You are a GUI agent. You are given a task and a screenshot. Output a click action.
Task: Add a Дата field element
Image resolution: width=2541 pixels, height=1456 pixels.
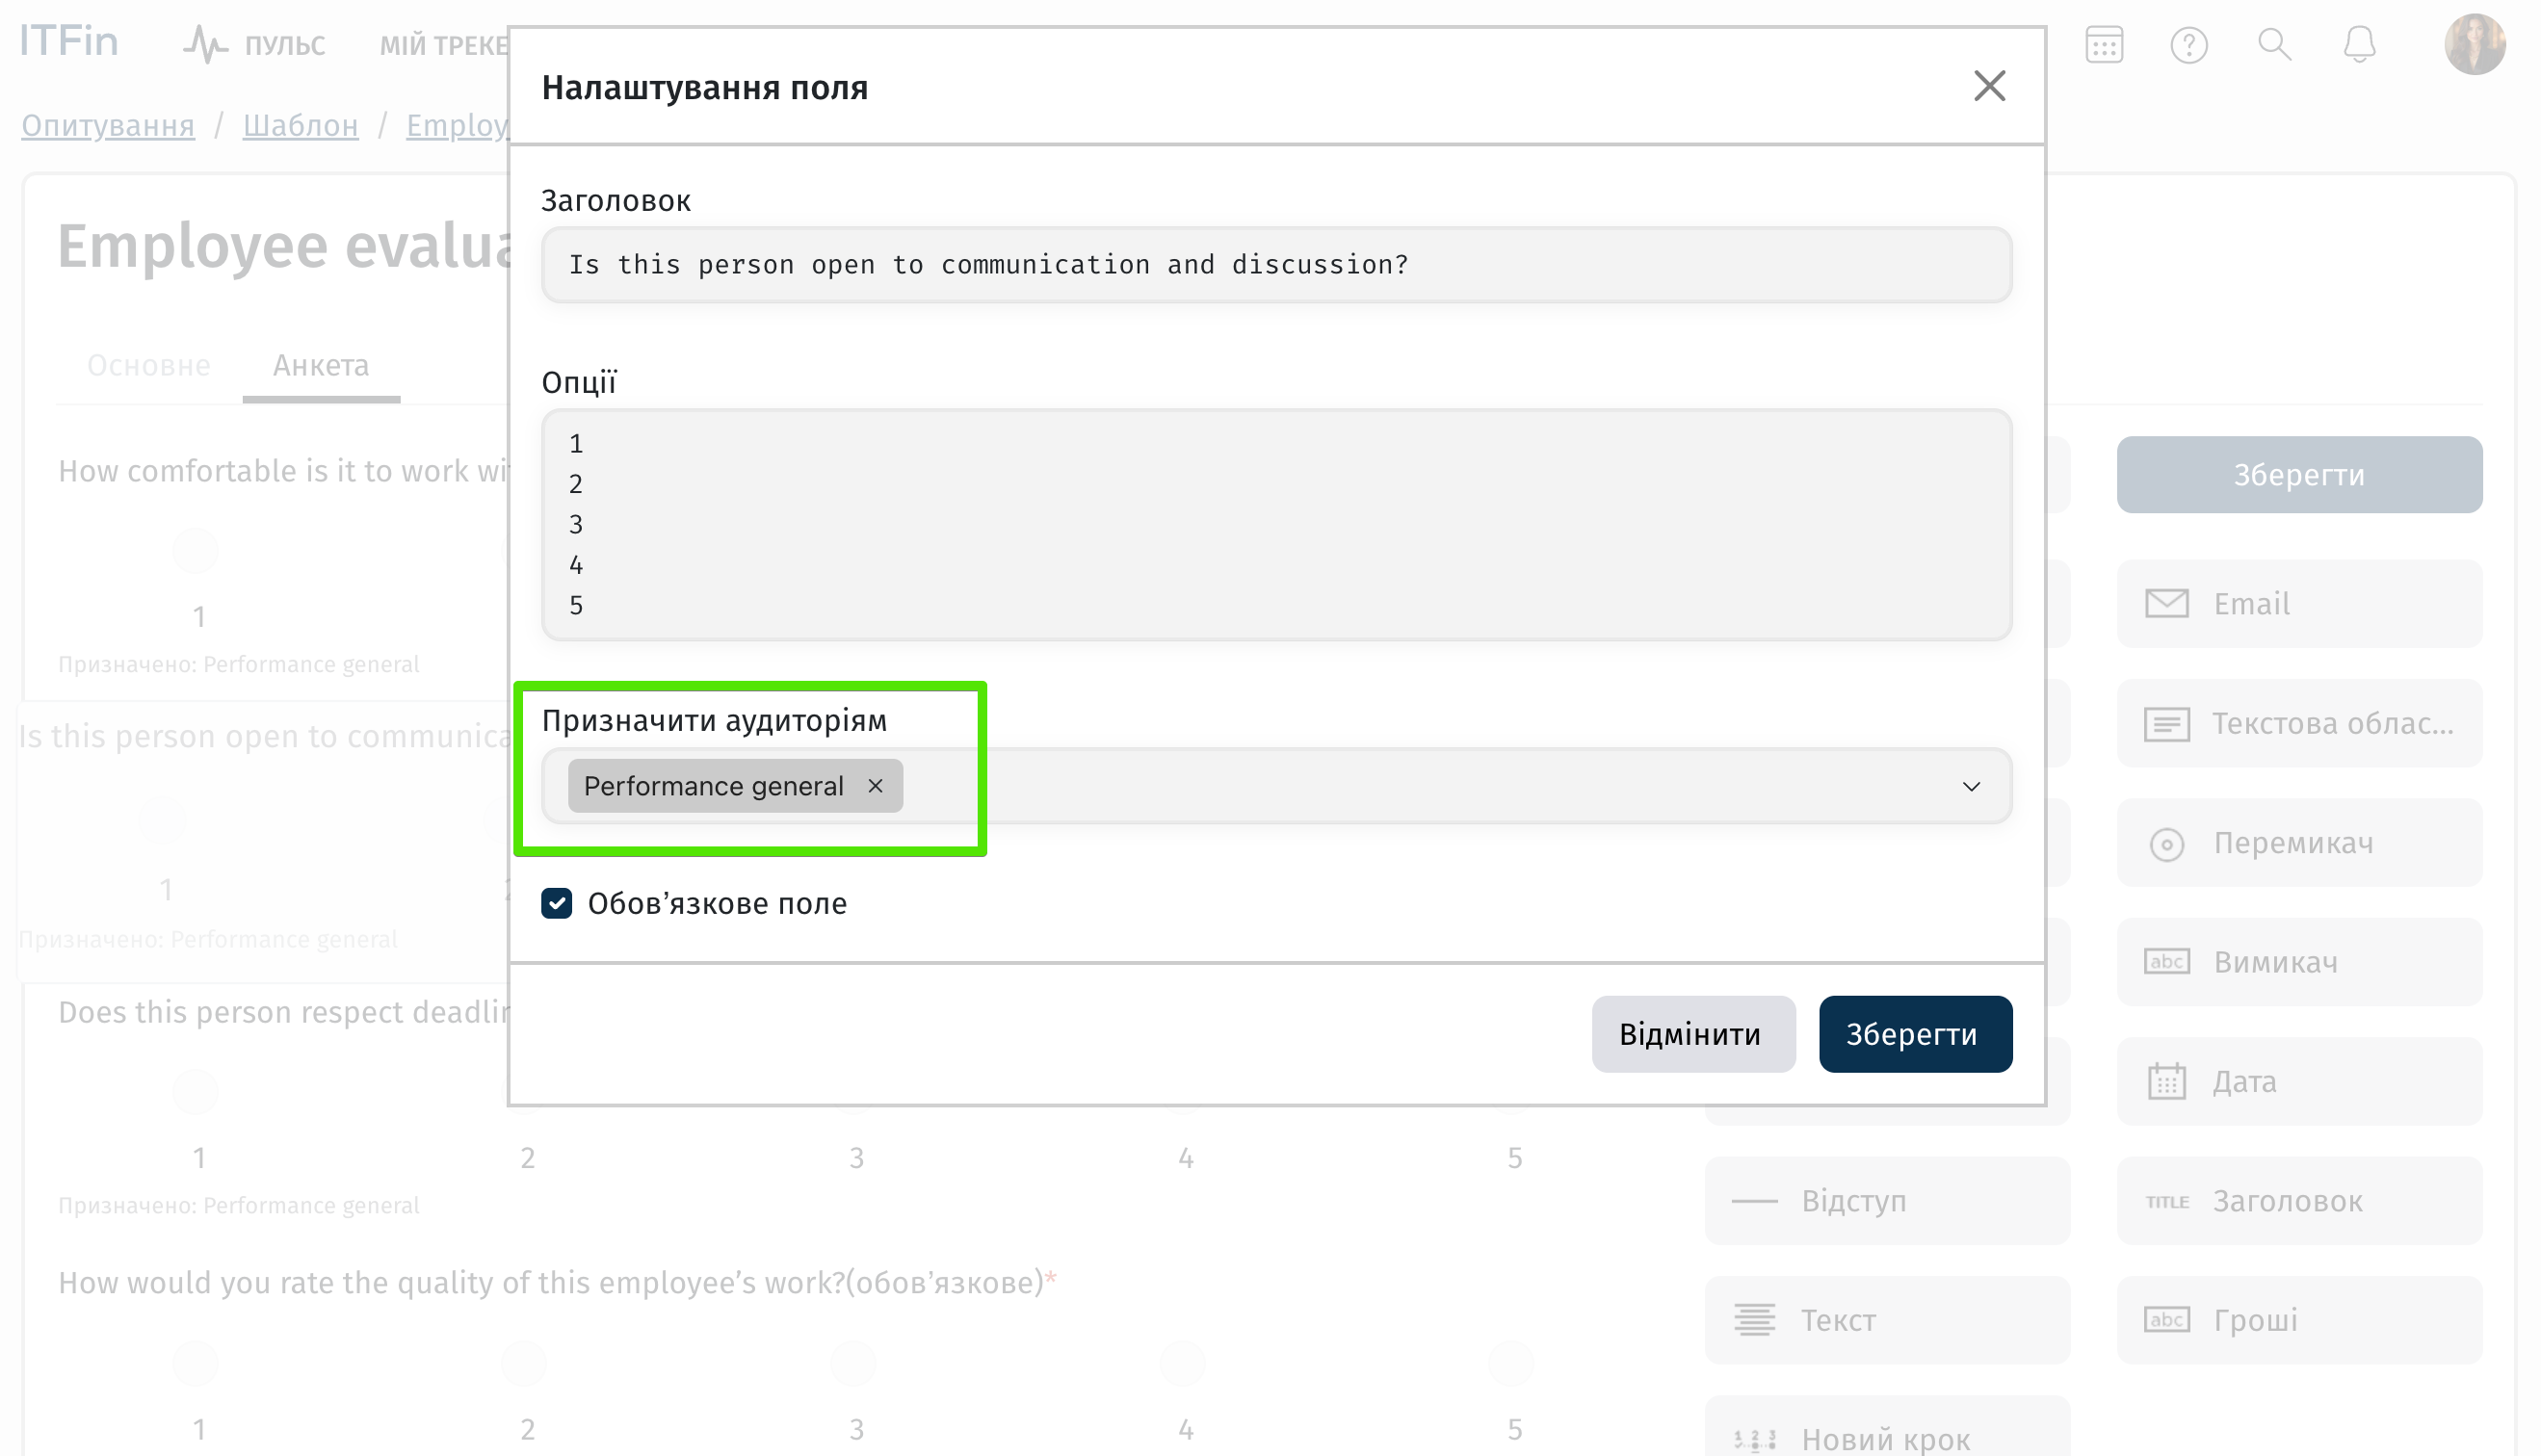[x=2298, y=1082]
